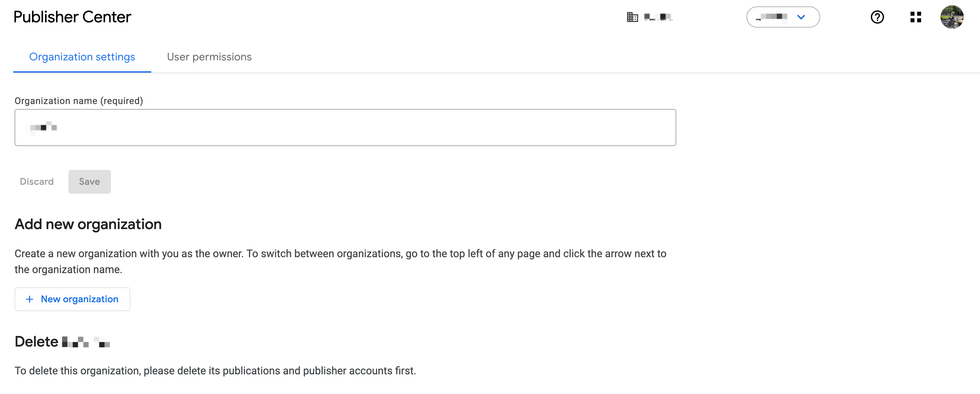Click the organization building icon in header

632,18
